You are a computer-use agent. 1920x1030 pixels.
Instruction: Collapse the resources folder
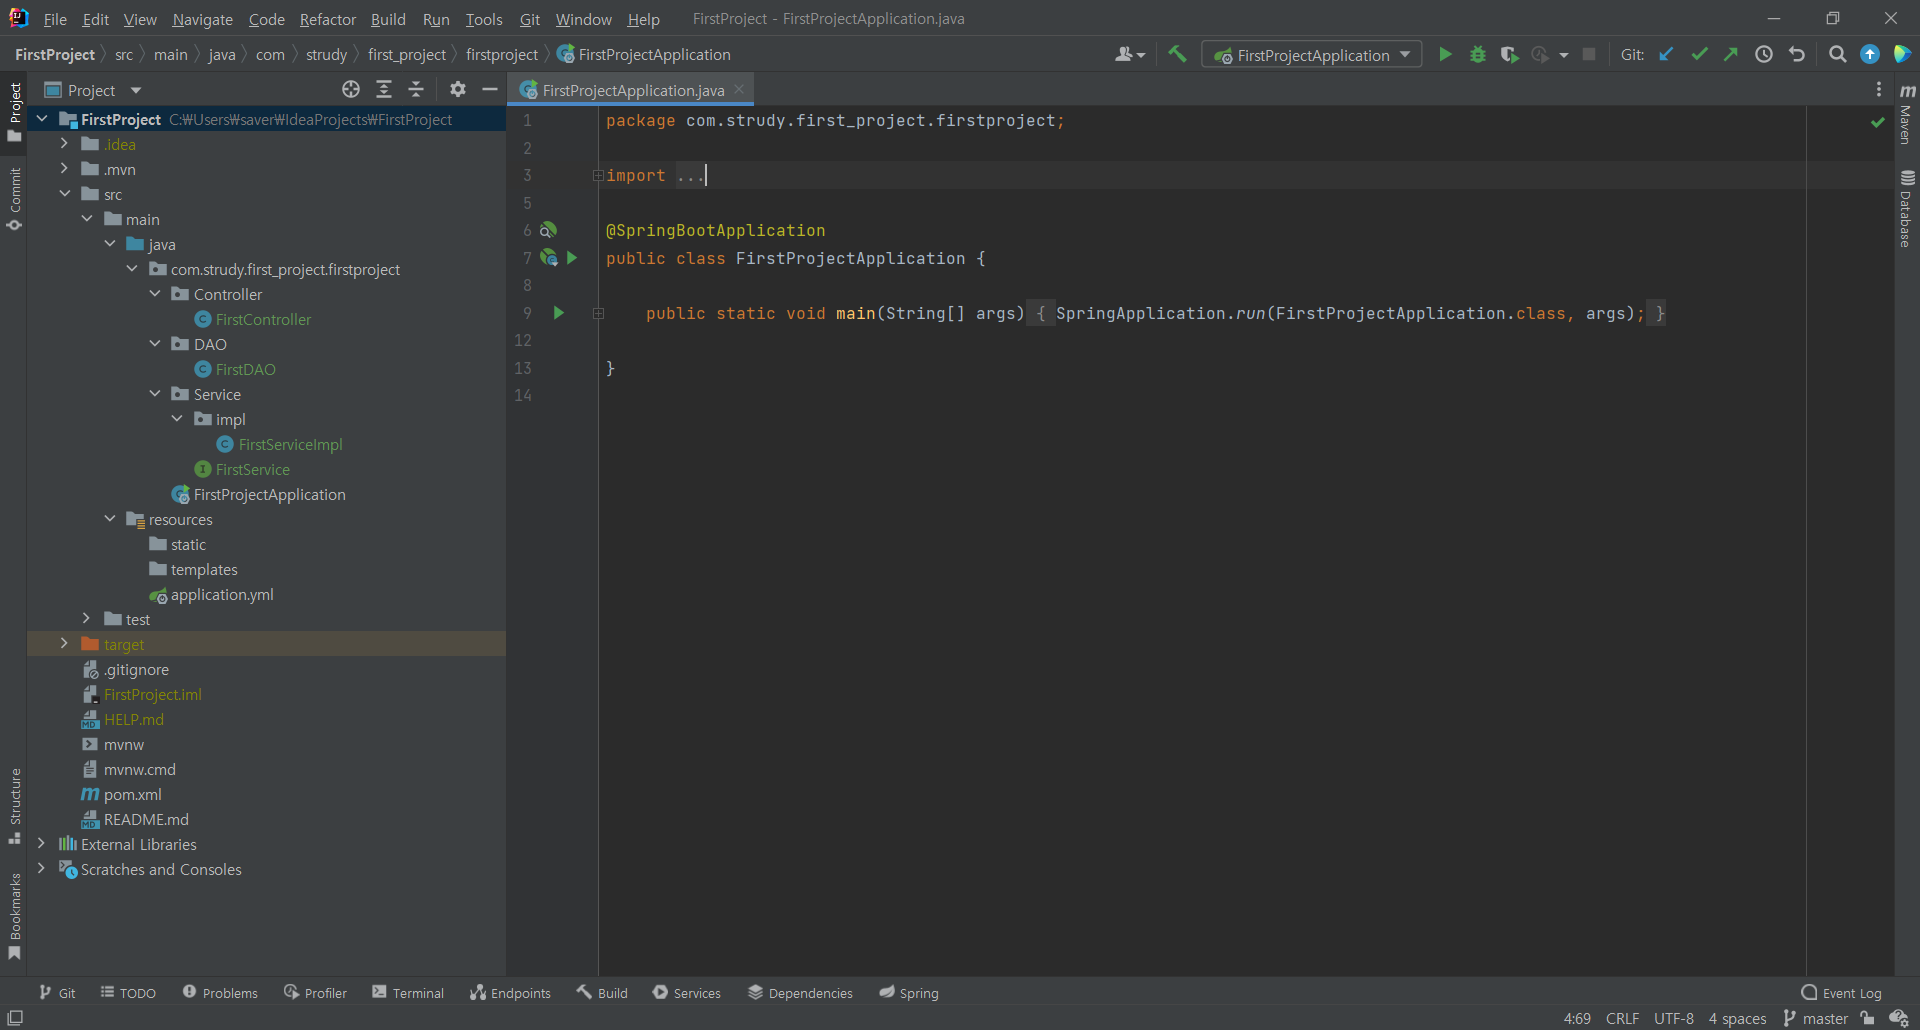110,519
